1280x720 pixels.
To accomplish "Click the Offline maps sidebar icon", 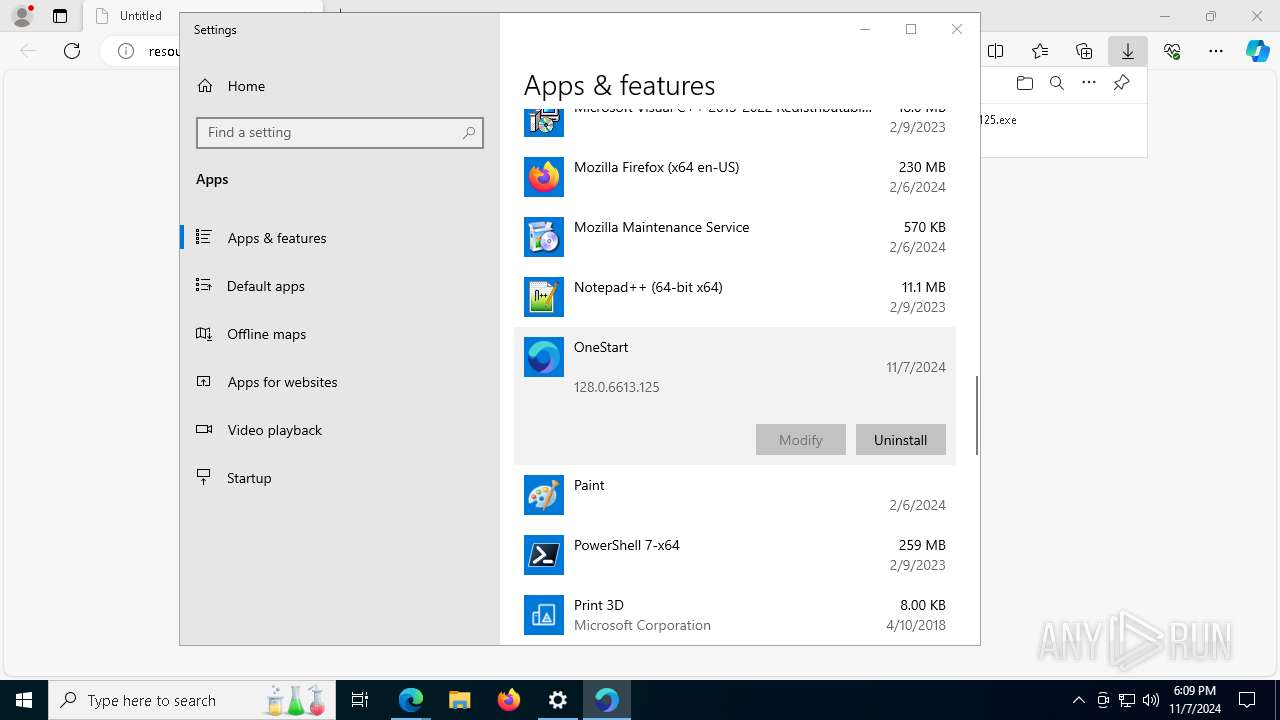I will pyautogui.click(x=204, y=333).
